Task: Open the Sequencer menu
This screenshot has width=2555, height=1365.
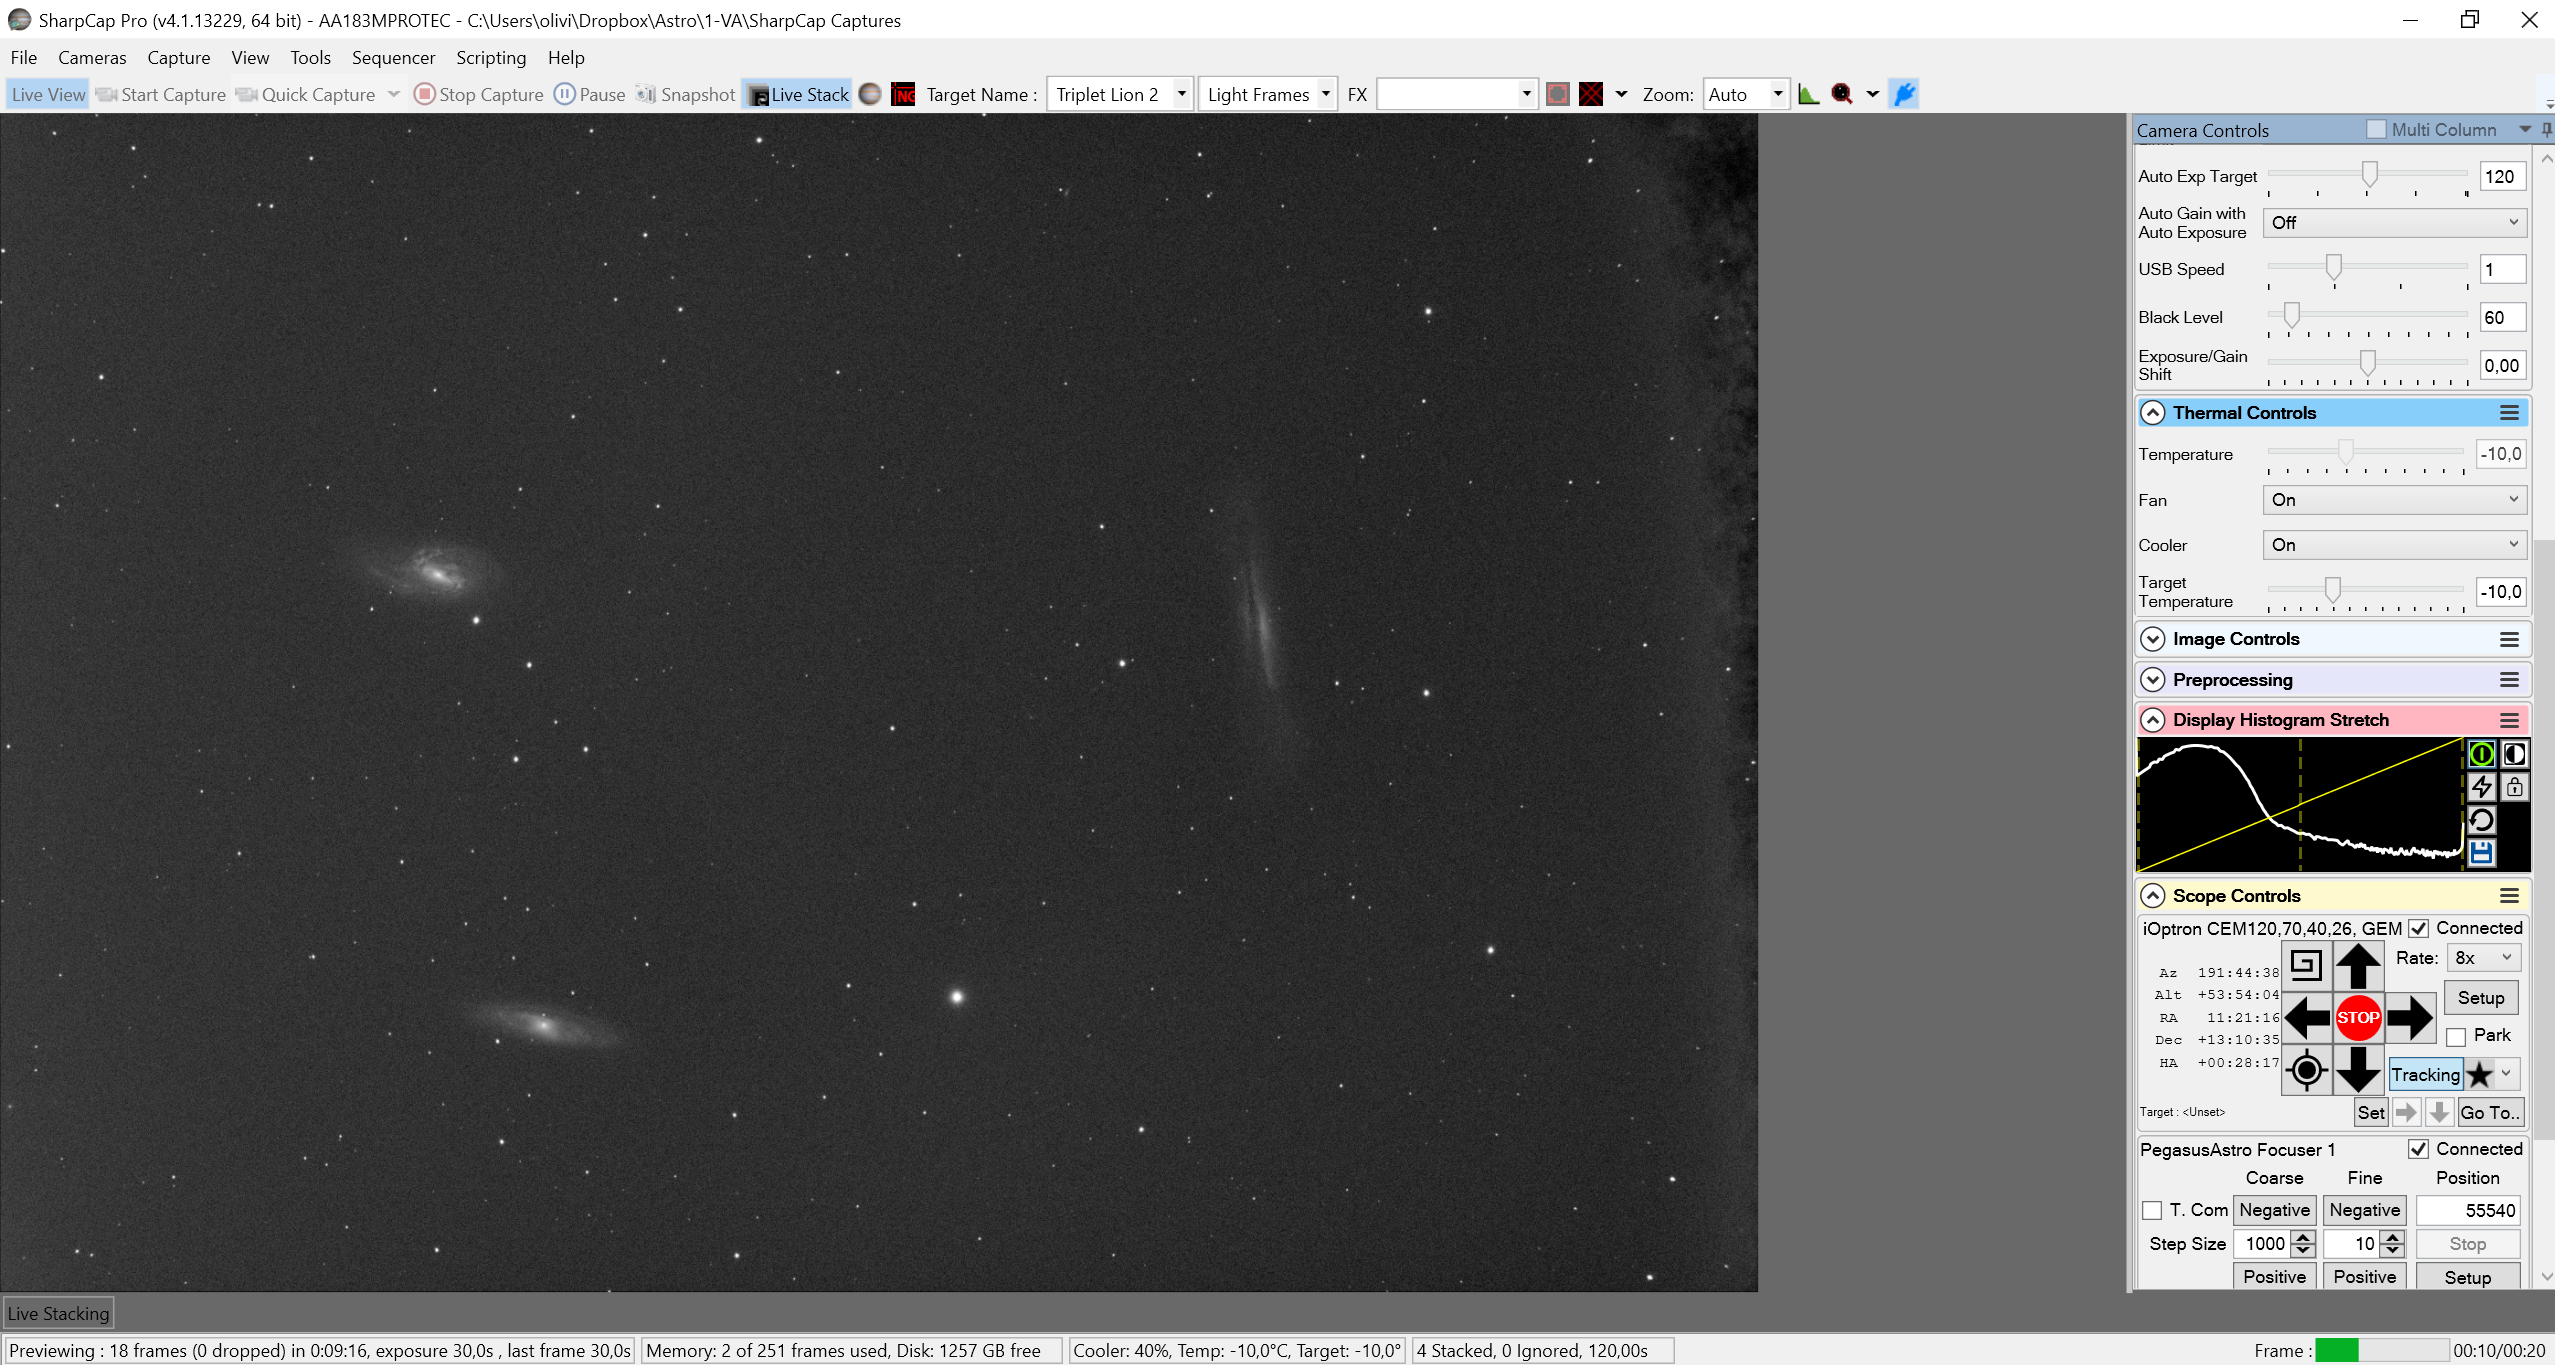Action: (x=393, y=58)
